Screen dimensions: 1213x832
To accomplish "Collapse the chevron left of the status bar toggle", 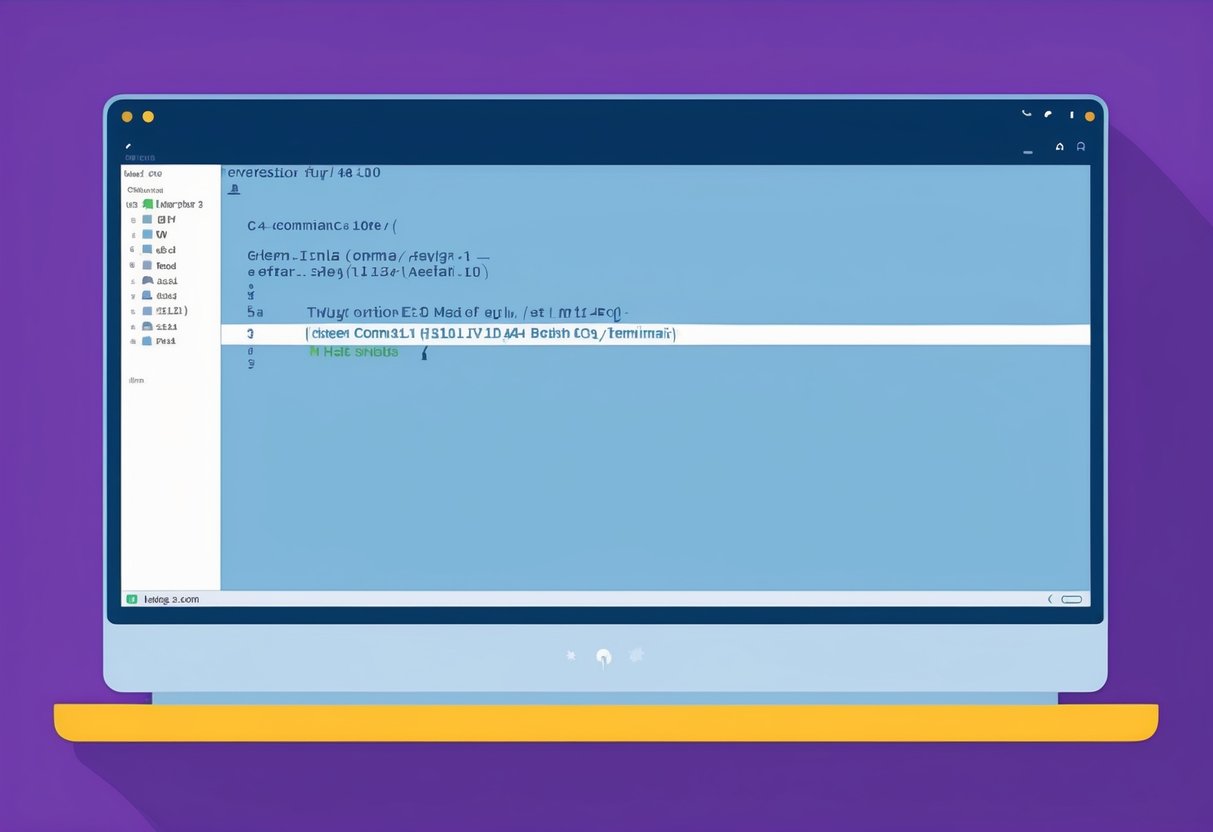I will click(x=1049, y=598).
